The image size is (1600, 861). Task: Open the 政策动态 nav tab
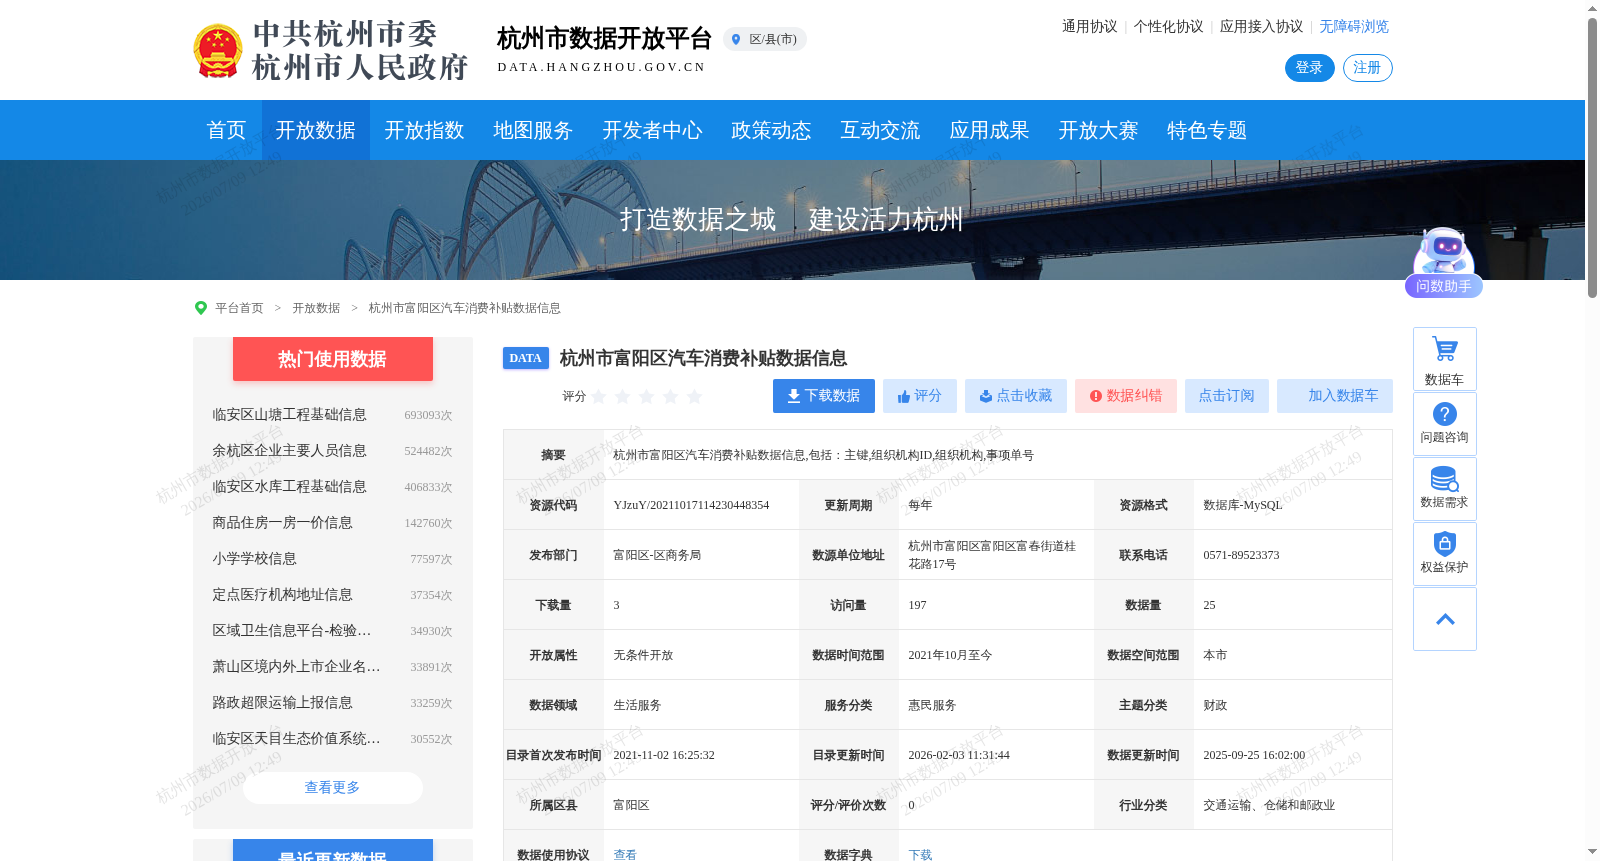[x=771, y=130]
